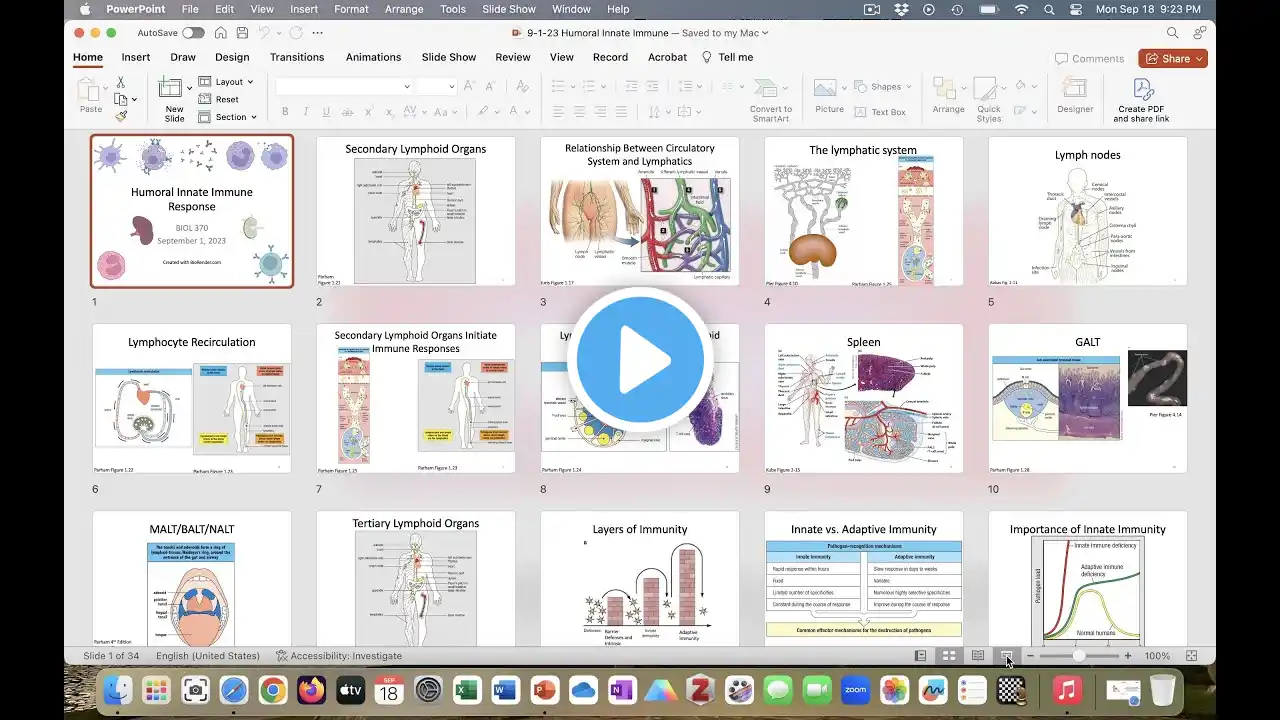This screenshot has width=1280, height=720.
Task: Open Quick Styles gallery
Action: [989, 99]
